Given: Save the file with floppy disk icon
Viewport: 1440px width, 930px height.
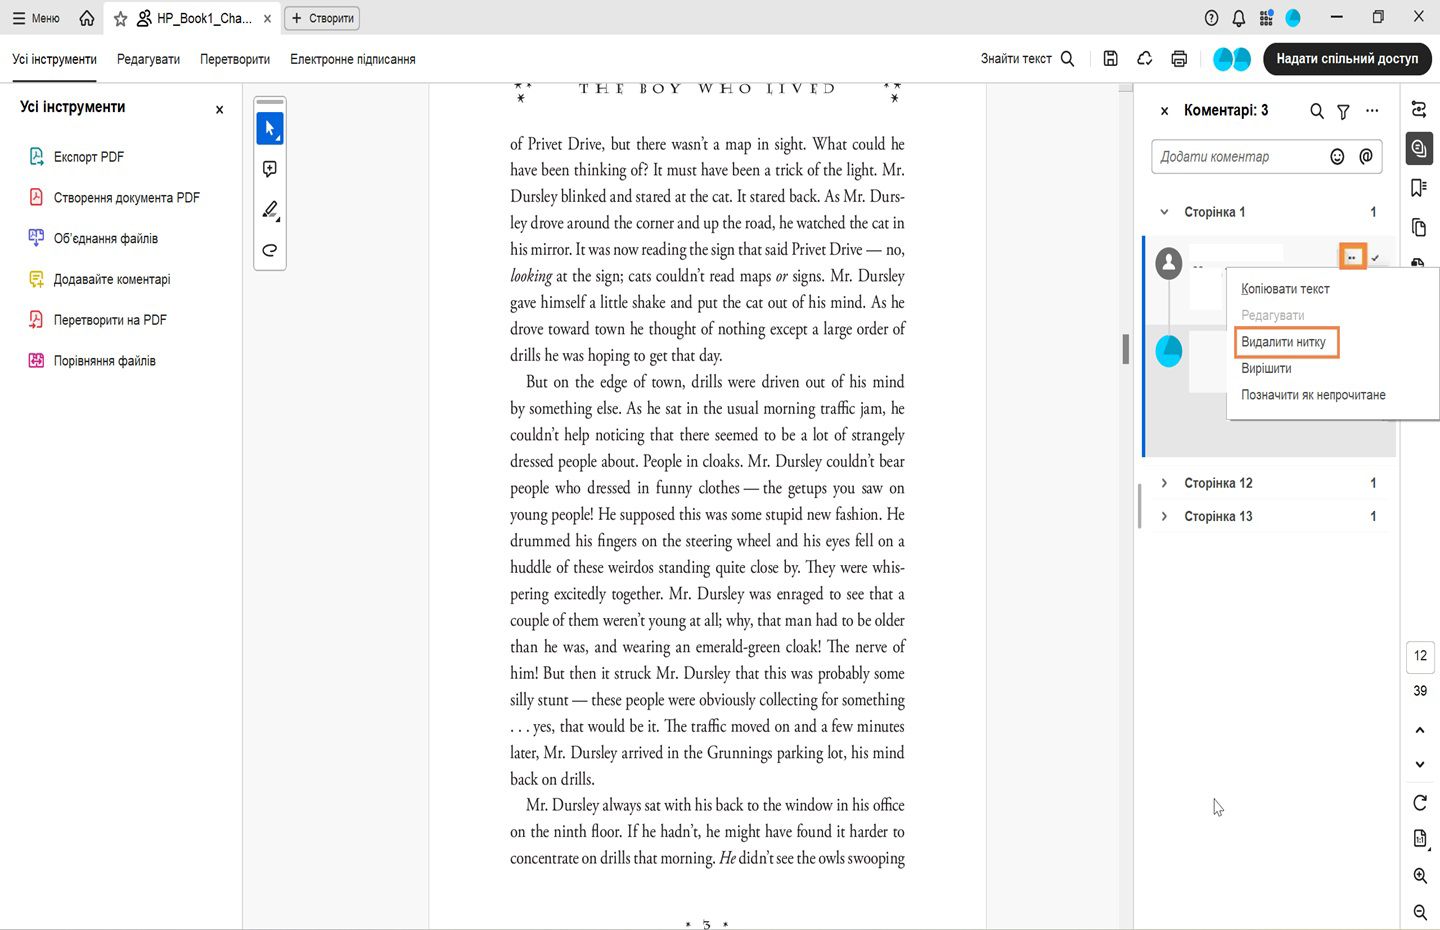Looking at the screenshot, I should [1110, 59].
